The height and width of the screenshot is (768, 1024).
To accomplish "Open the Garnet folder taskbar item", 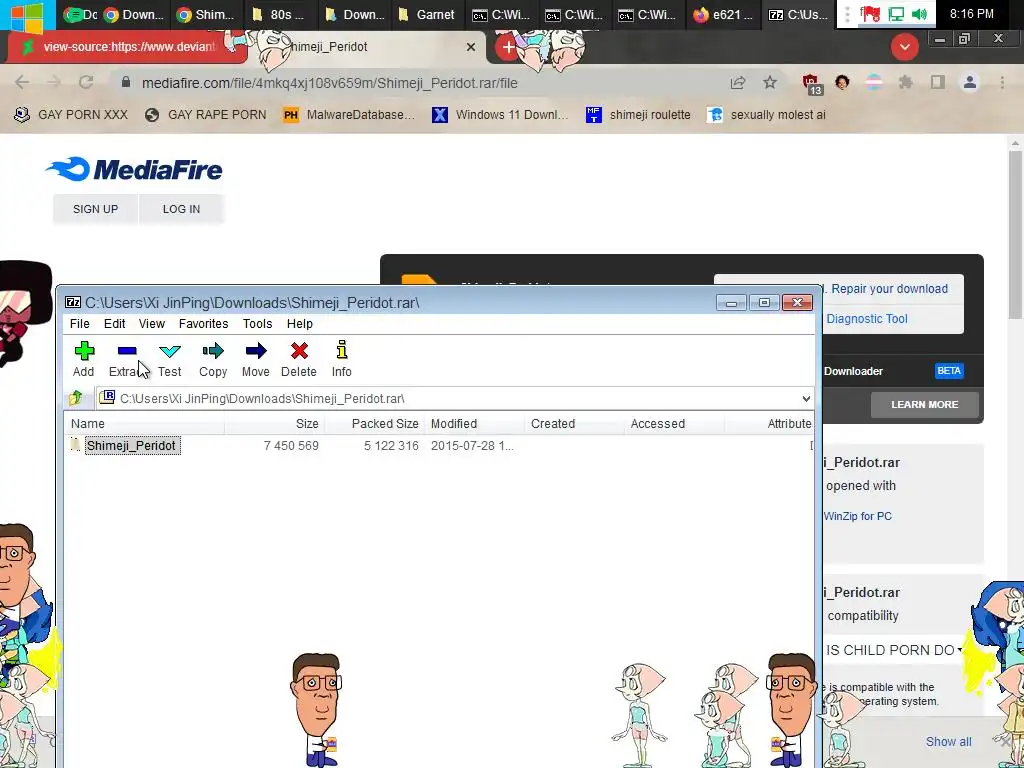I will coord(426,14).
